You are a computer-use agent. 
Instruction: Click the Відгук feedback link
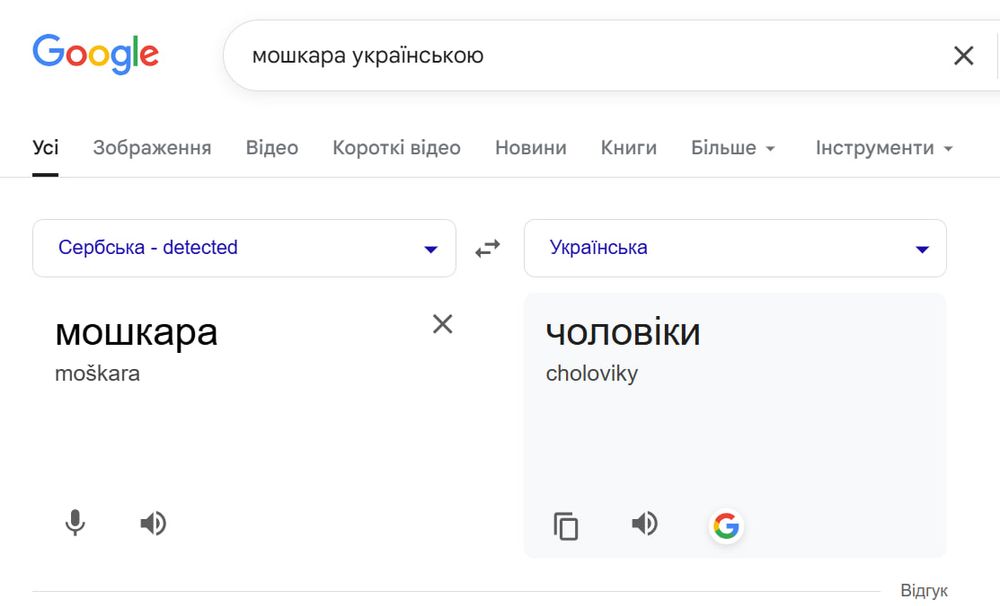pyautogui.click(x=924, y=590)
